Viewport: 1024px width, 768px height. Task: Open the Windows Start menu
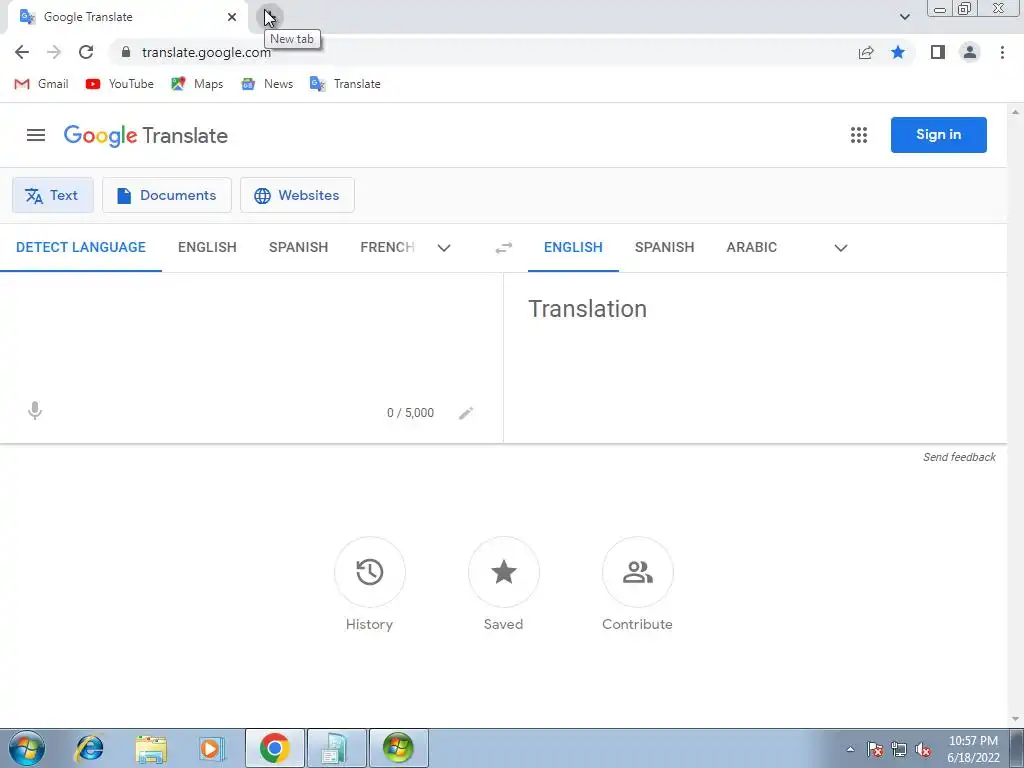click(26, 748)
